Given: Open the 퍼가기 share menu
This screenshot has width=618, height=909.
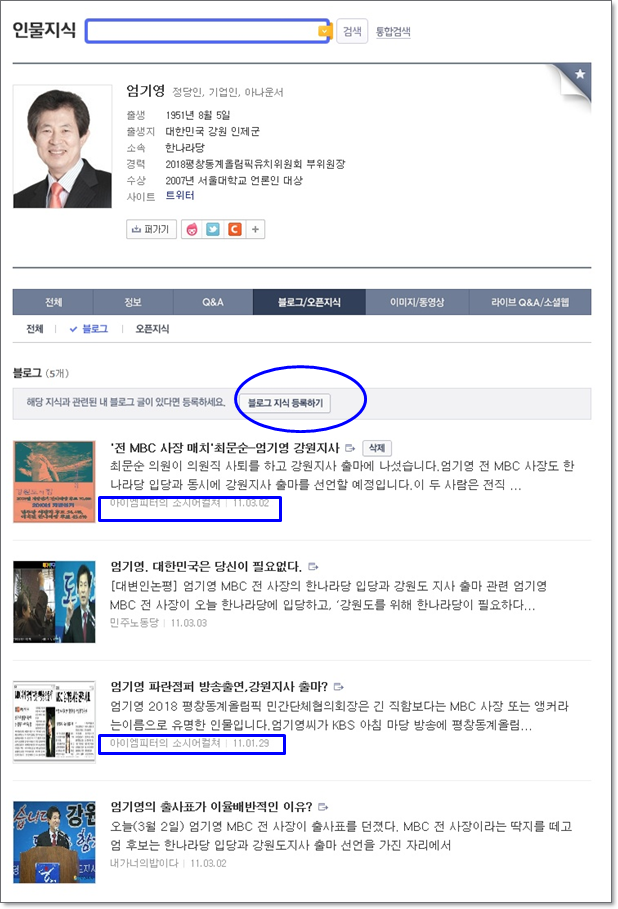Looking at the screenshot, I should [151, 230].
